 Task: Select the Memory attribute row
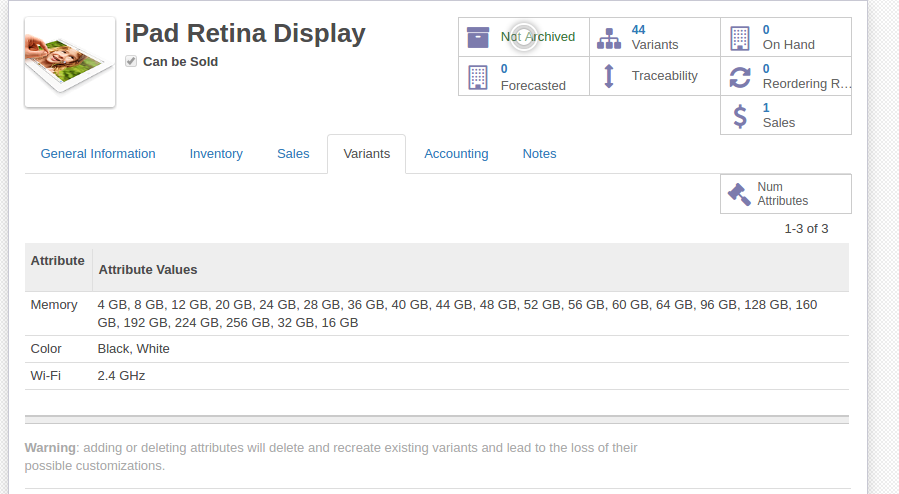[437, 313]
